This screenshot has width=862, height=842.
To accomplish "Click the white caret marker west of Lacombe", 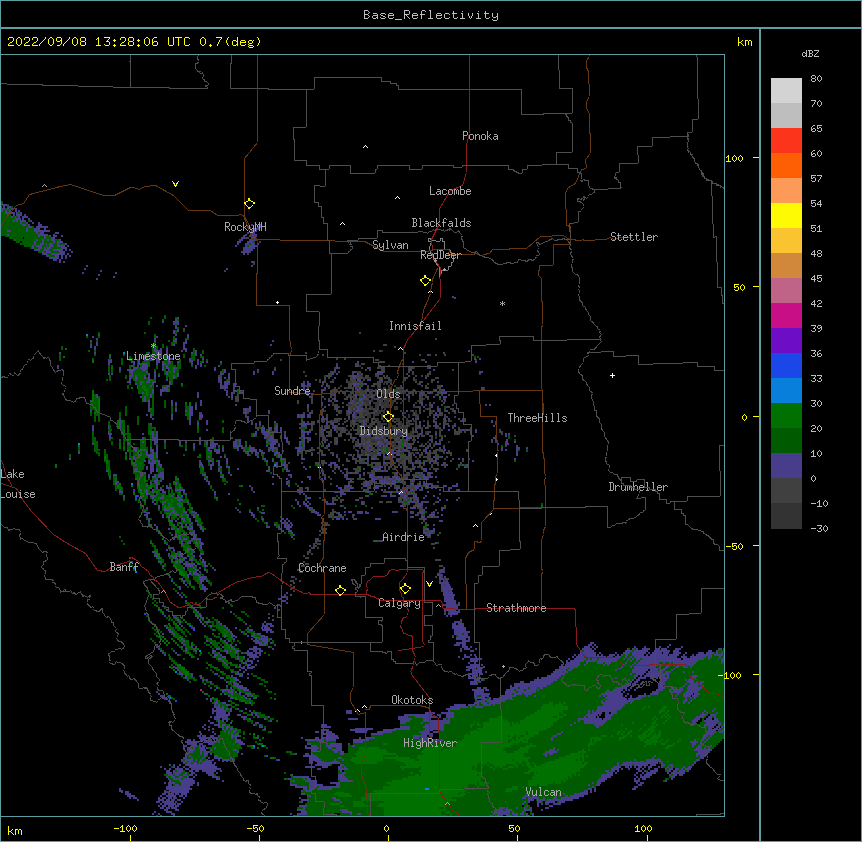I will [397, 198].
